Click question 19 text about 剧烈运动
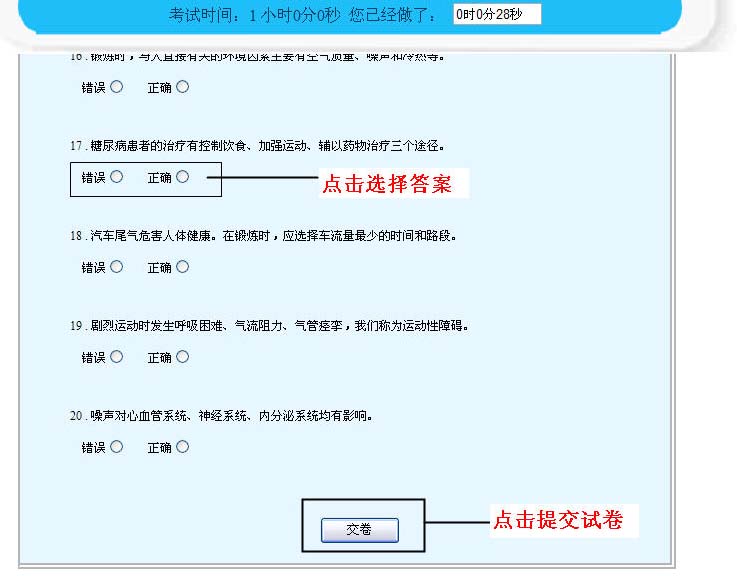Viewport: 738px width, 576px height. pos(268,326)
